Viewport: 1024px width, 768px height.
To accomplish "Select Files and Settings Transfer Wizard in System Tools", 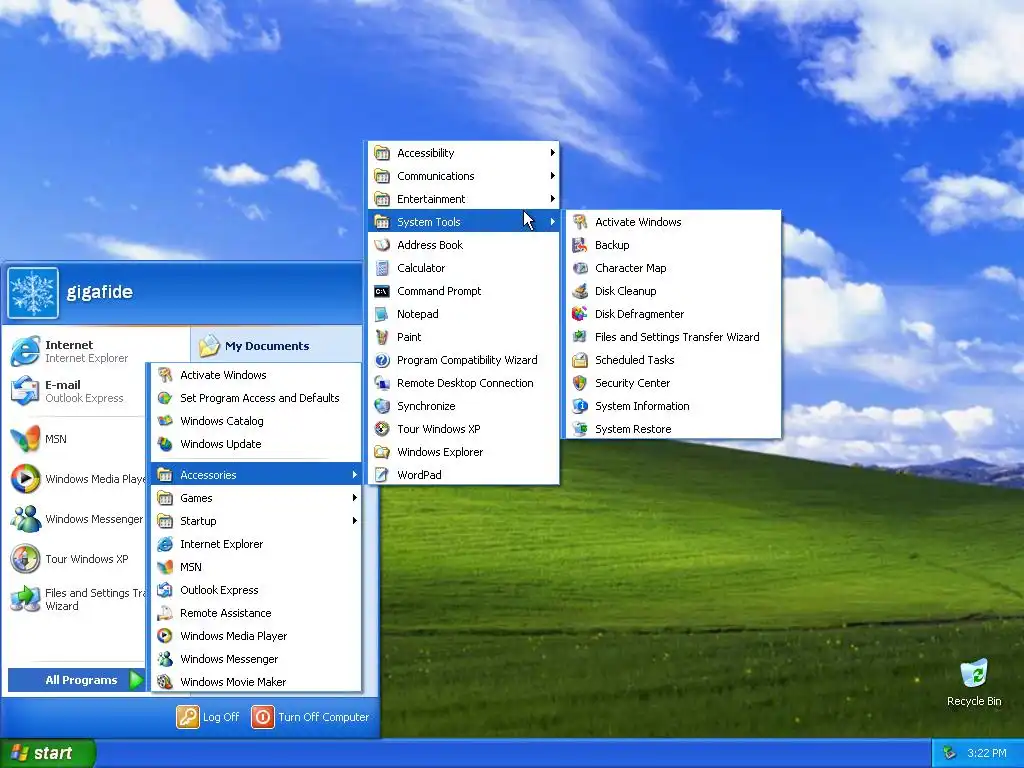I will click(673, 337).
